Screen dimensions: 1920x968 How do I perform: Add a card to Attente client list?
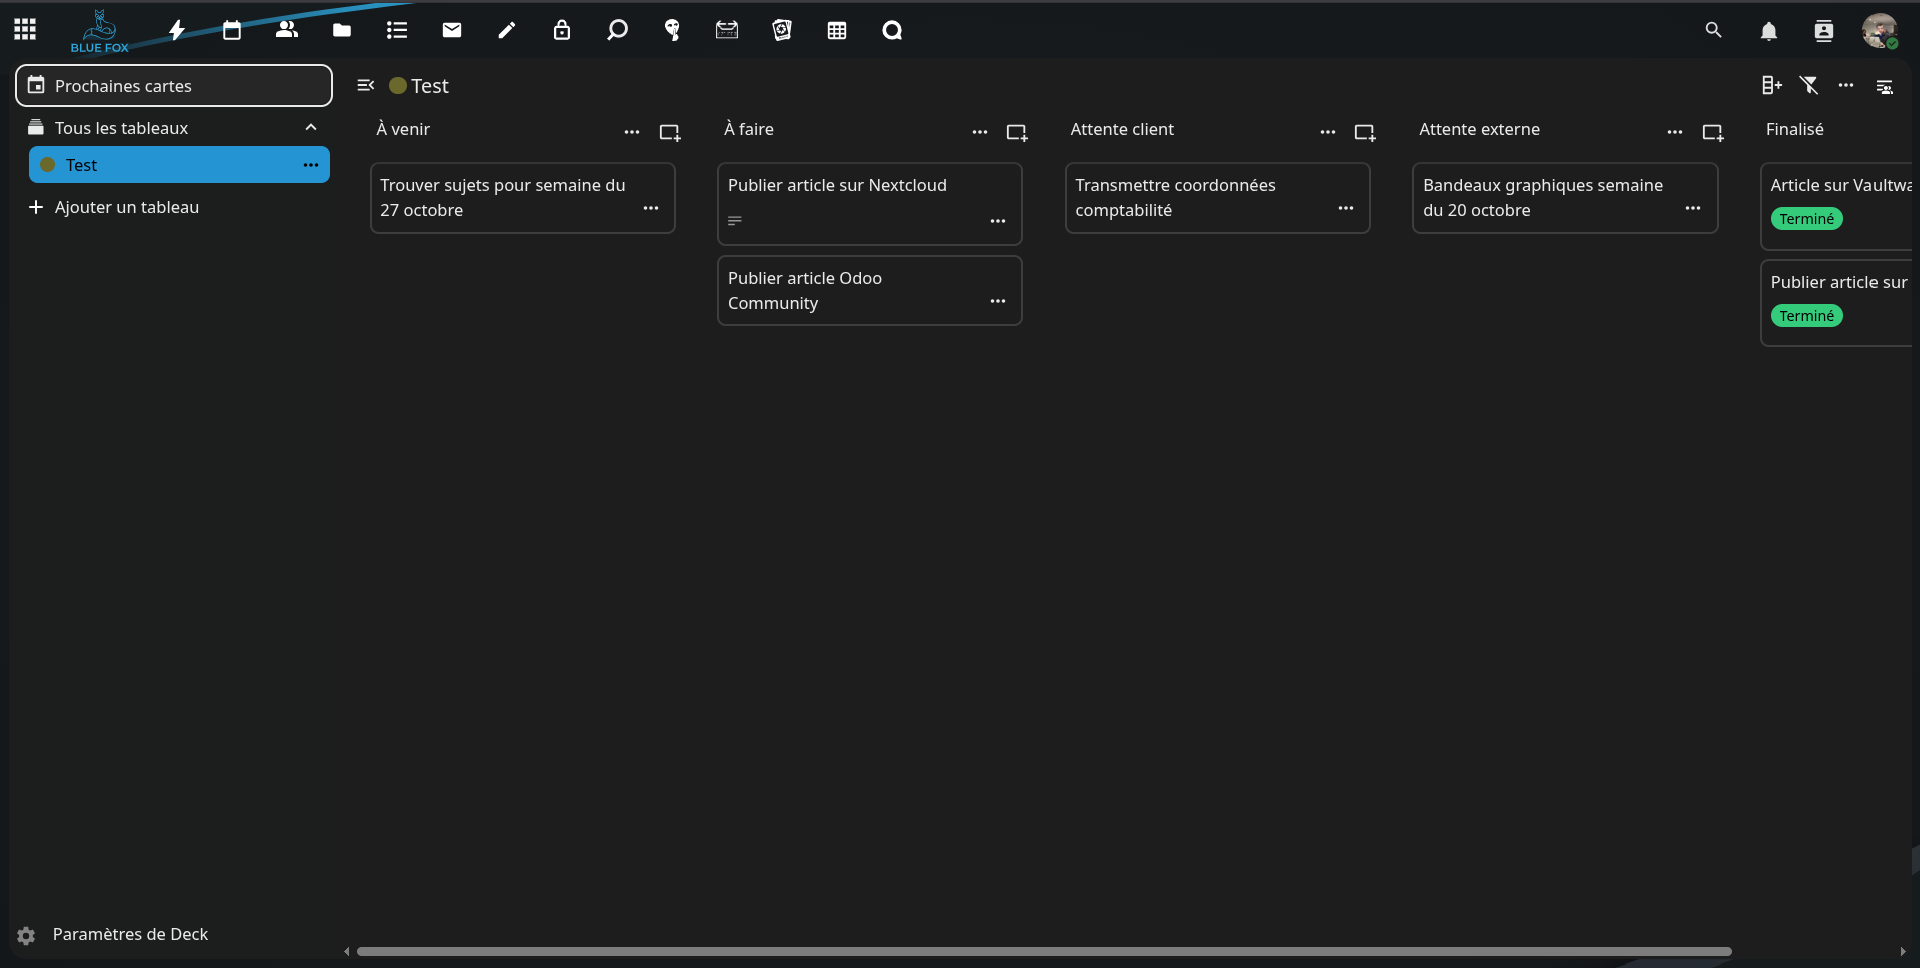coord(1364,132)
